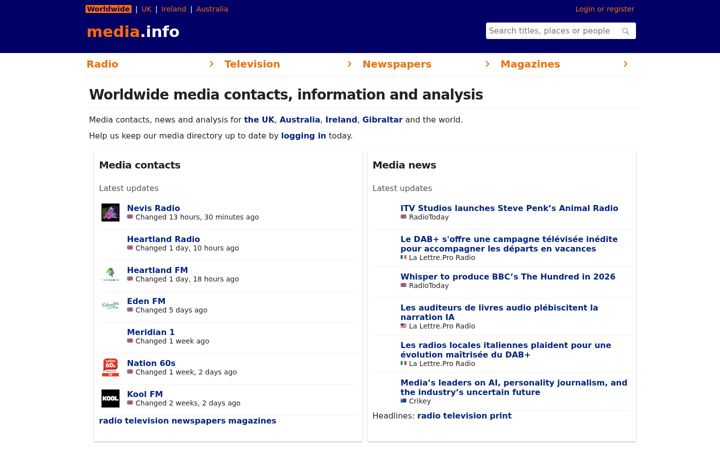The width and height of the screenshot is (720, 450).
Task: Open the livres audio narration IA article
Action: point(499,312)
